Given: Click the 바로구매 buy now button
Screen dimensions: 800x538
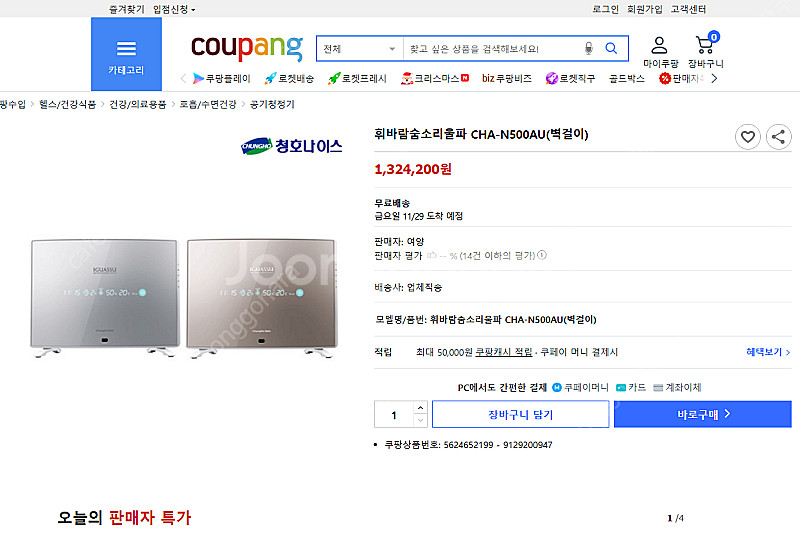Looking at the screenshot, I should 702,414.
